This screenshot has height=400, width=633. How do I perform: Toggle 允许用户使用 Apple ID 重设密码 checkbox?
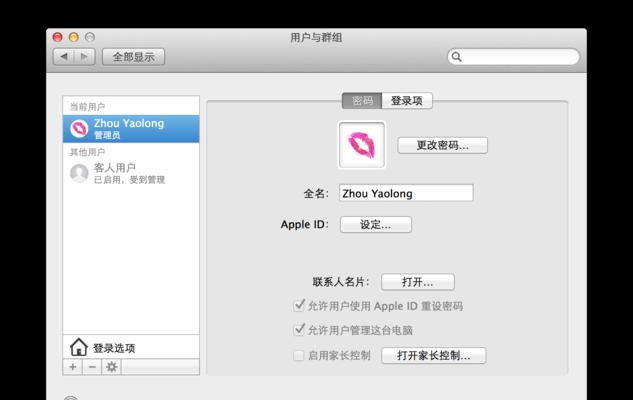point(299,306)
